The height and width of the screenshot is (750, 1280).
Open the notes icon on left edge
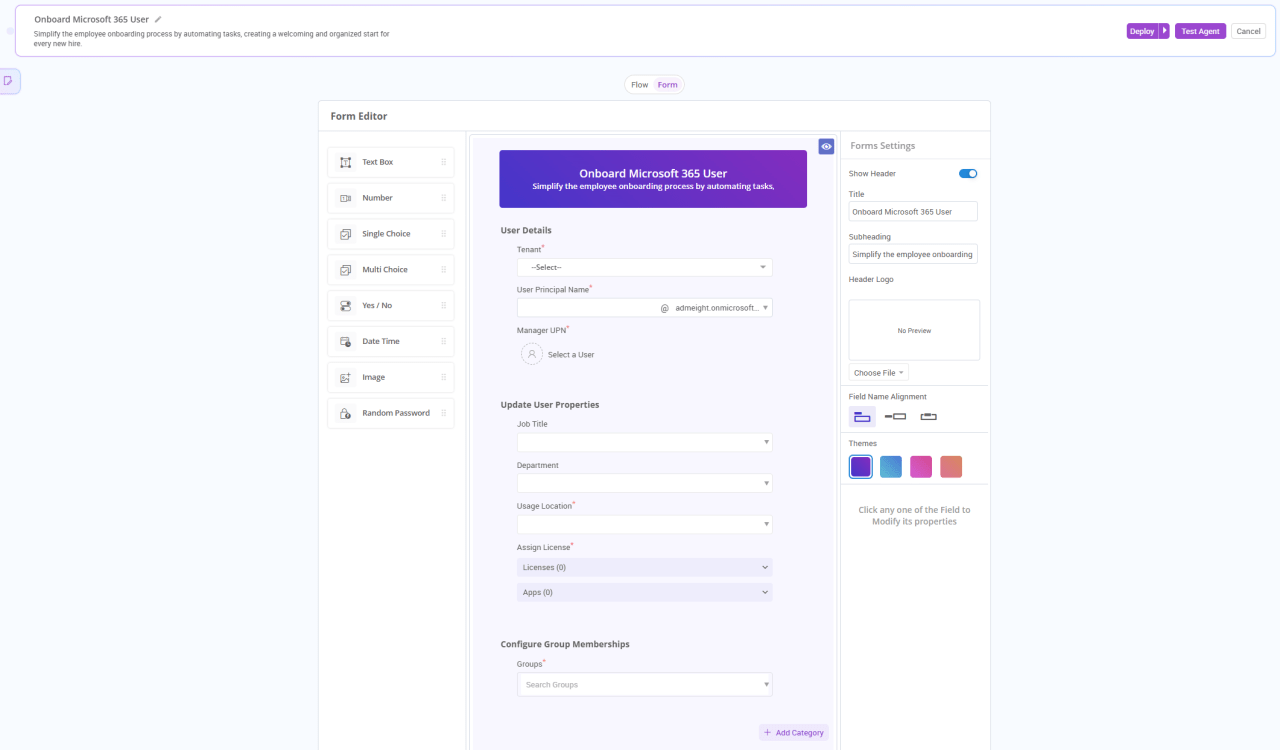[8, 81]
